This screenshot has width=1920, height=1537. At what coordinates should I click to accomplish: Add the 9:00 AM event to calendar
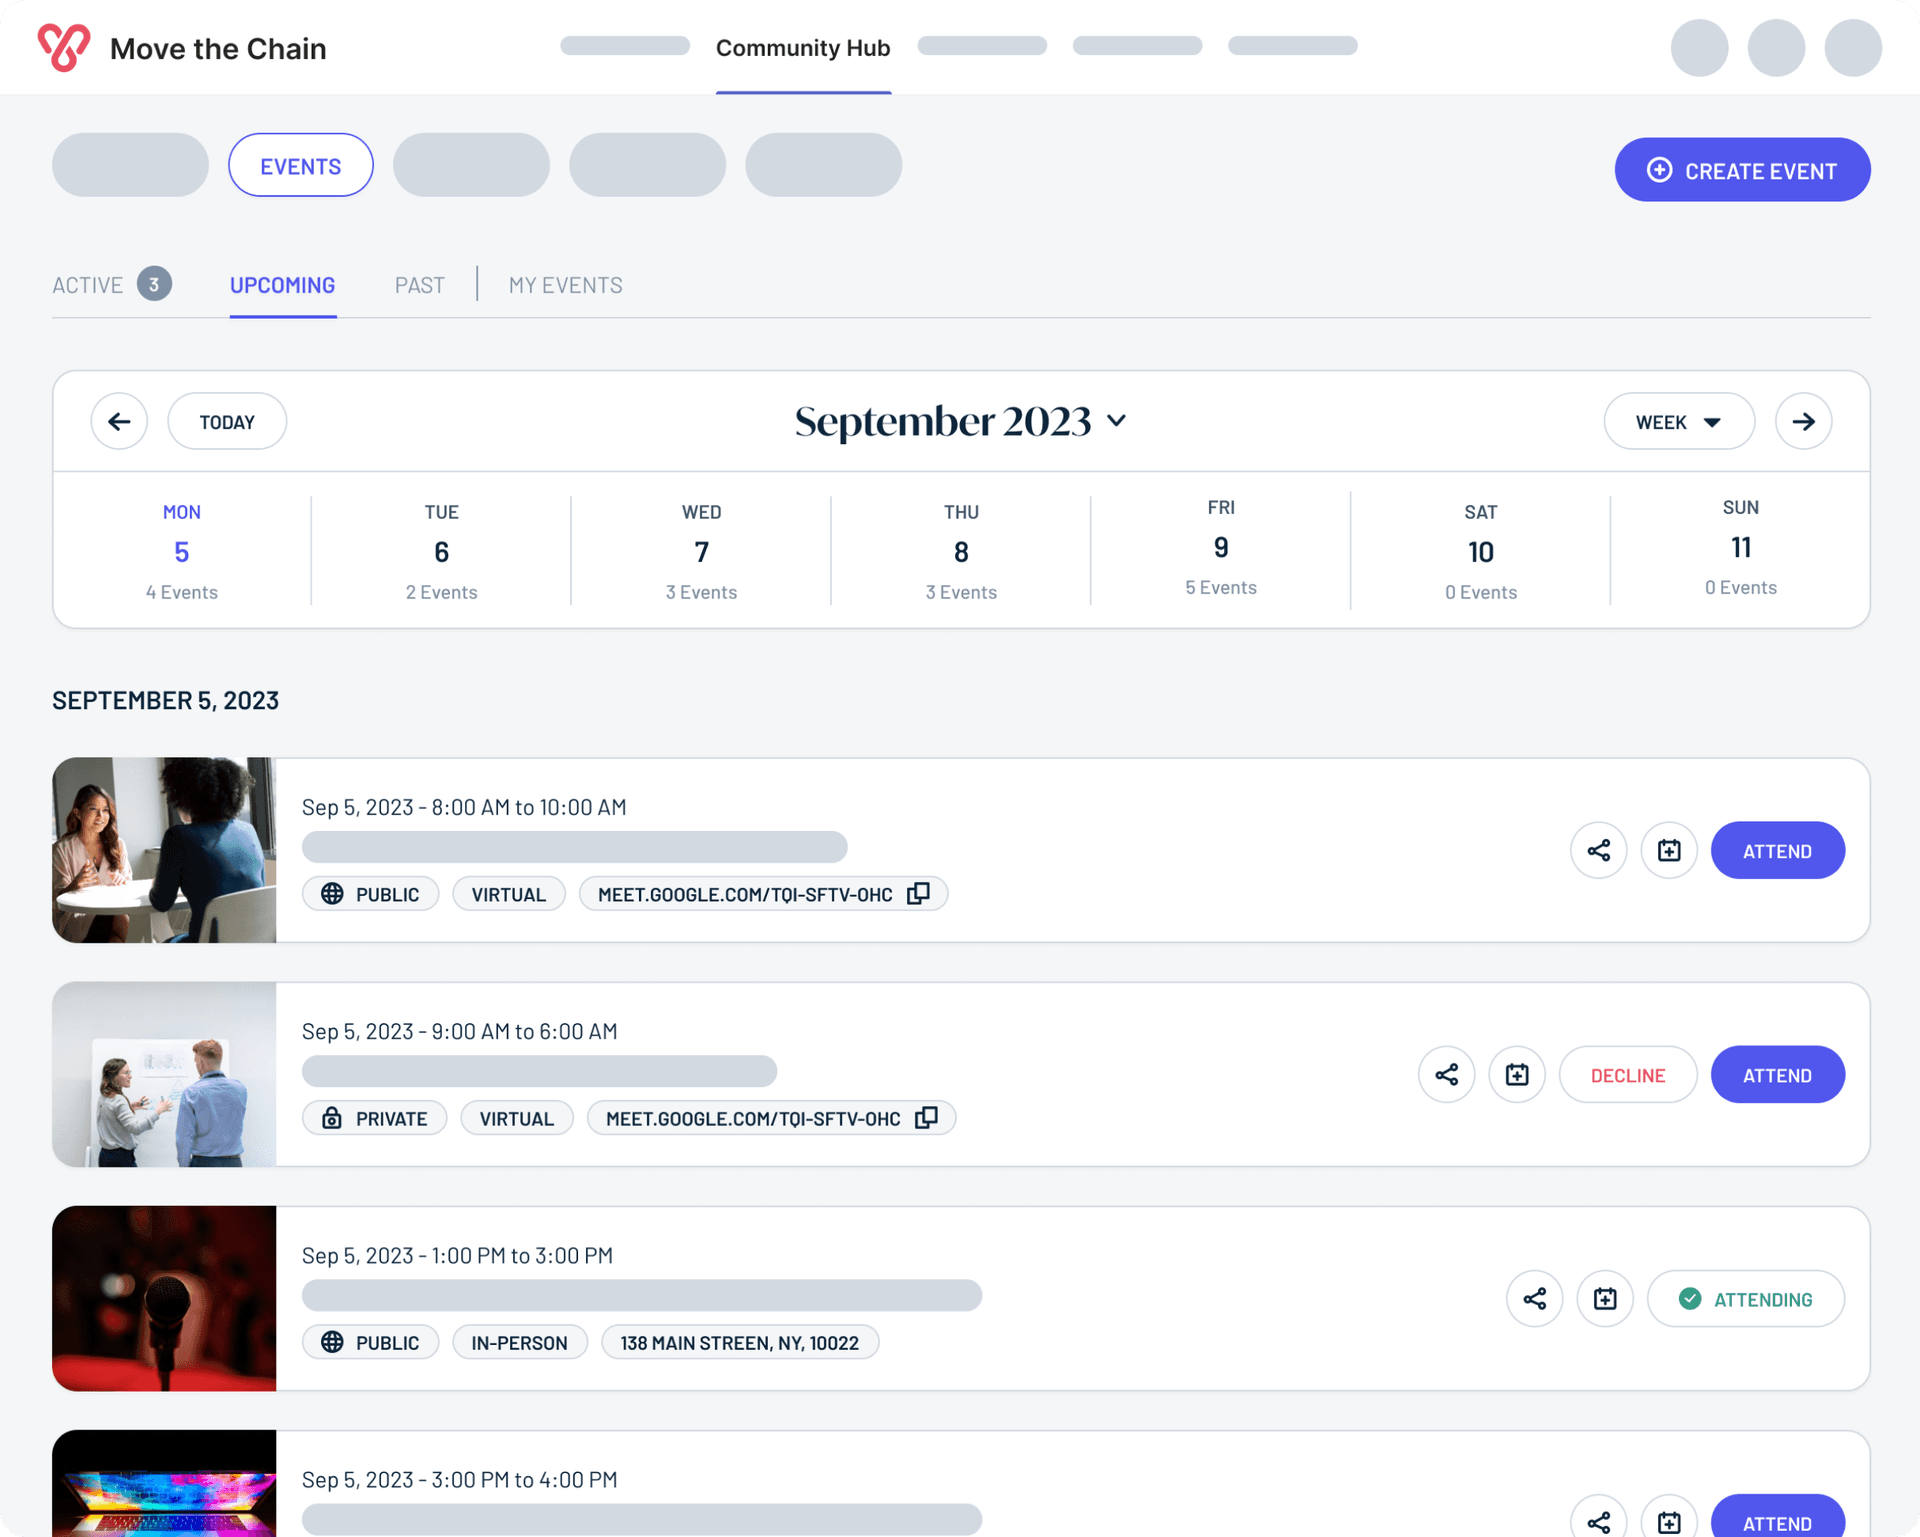tap(1517, 1074)
